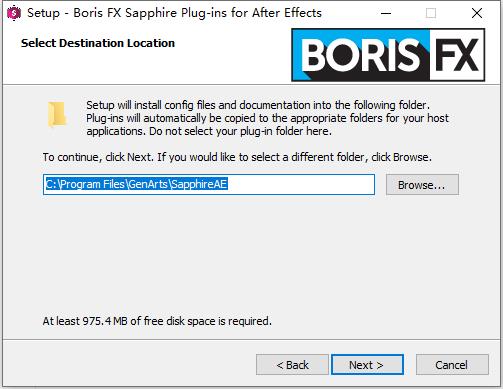
Task: Close the setup window with X
Action: (477, 13)
